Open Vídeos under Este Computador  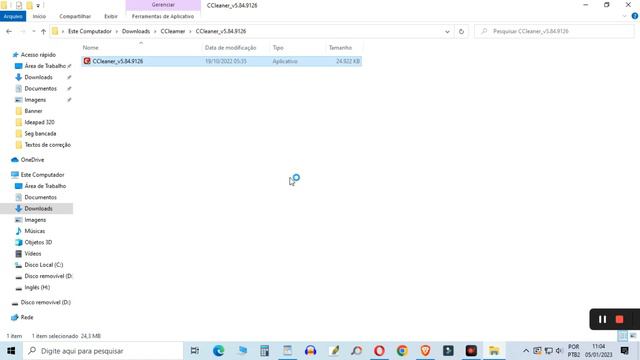(x=33, y=253)
